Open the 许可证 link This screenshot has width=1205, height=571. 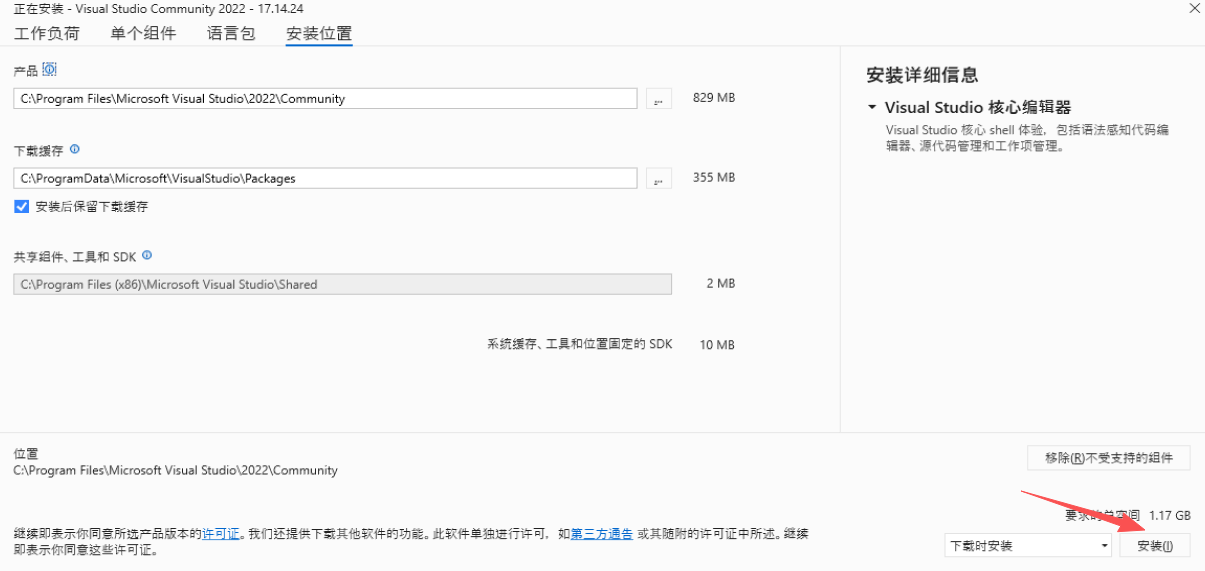point(221,534)
